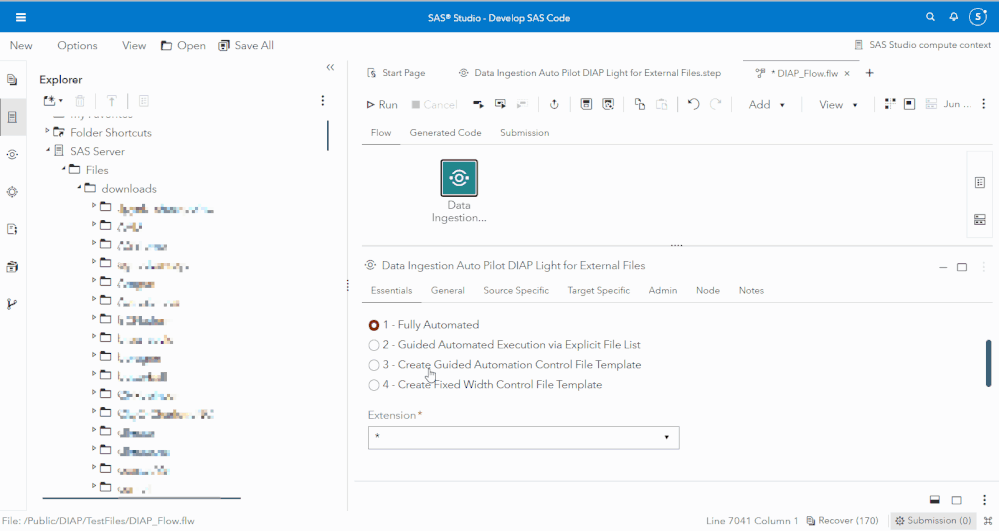Select the Explorer pane icon in sidebar
Image resolution: width=999 pixels, height=531 pixels.
12,117
